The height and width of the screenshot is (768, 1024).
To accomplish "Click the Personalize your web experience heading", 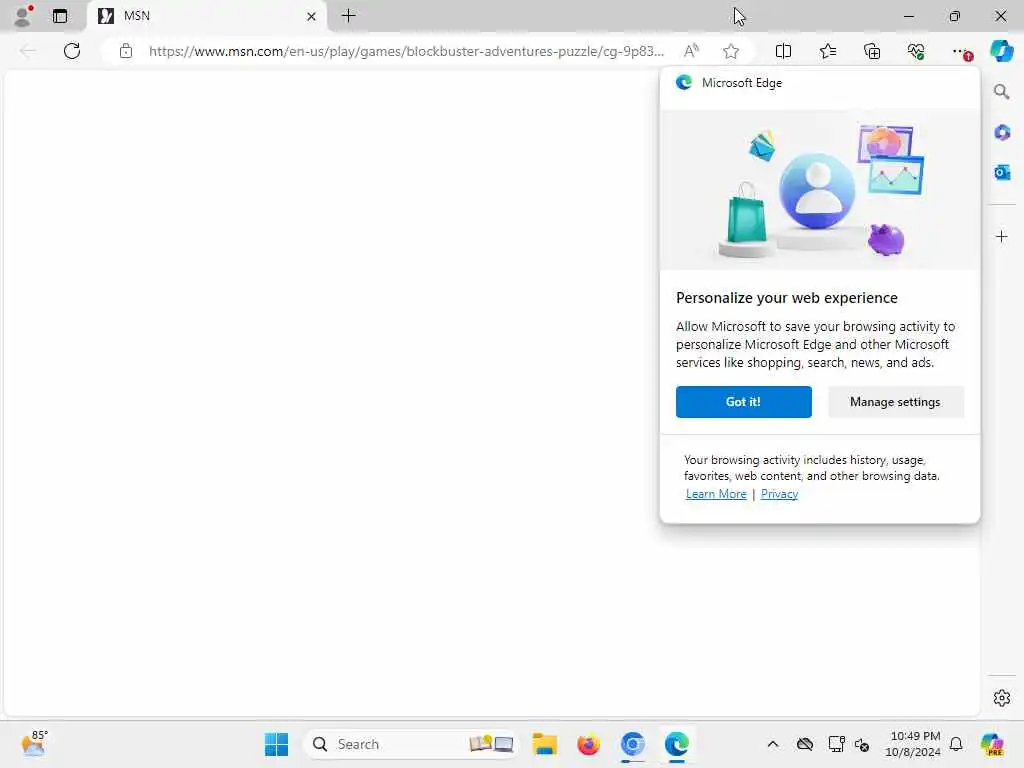I will click(786, 298).
